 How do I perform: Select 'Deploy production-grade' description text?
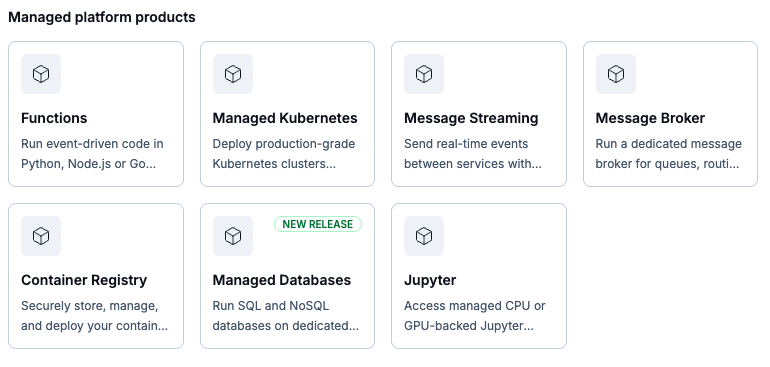click(x=284, y=144)
